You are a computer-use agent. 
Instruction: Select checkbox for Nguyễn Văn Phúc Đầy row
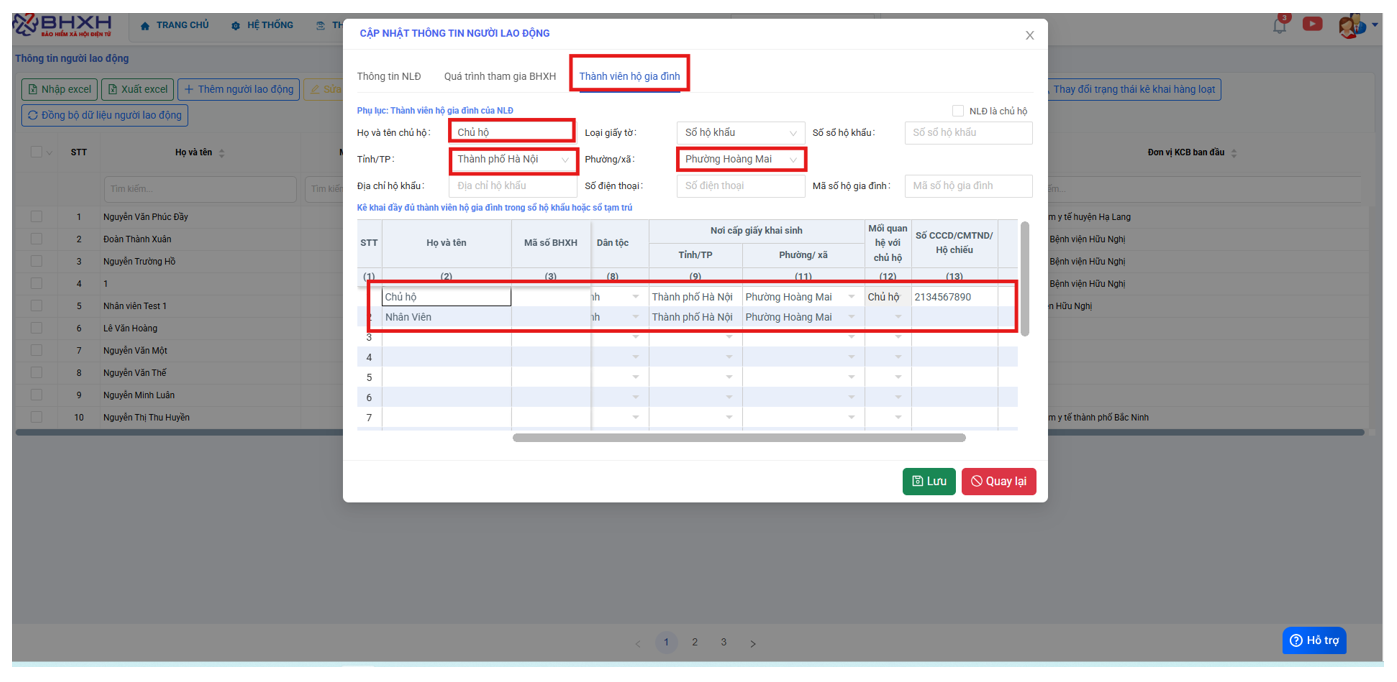[37, 217]
